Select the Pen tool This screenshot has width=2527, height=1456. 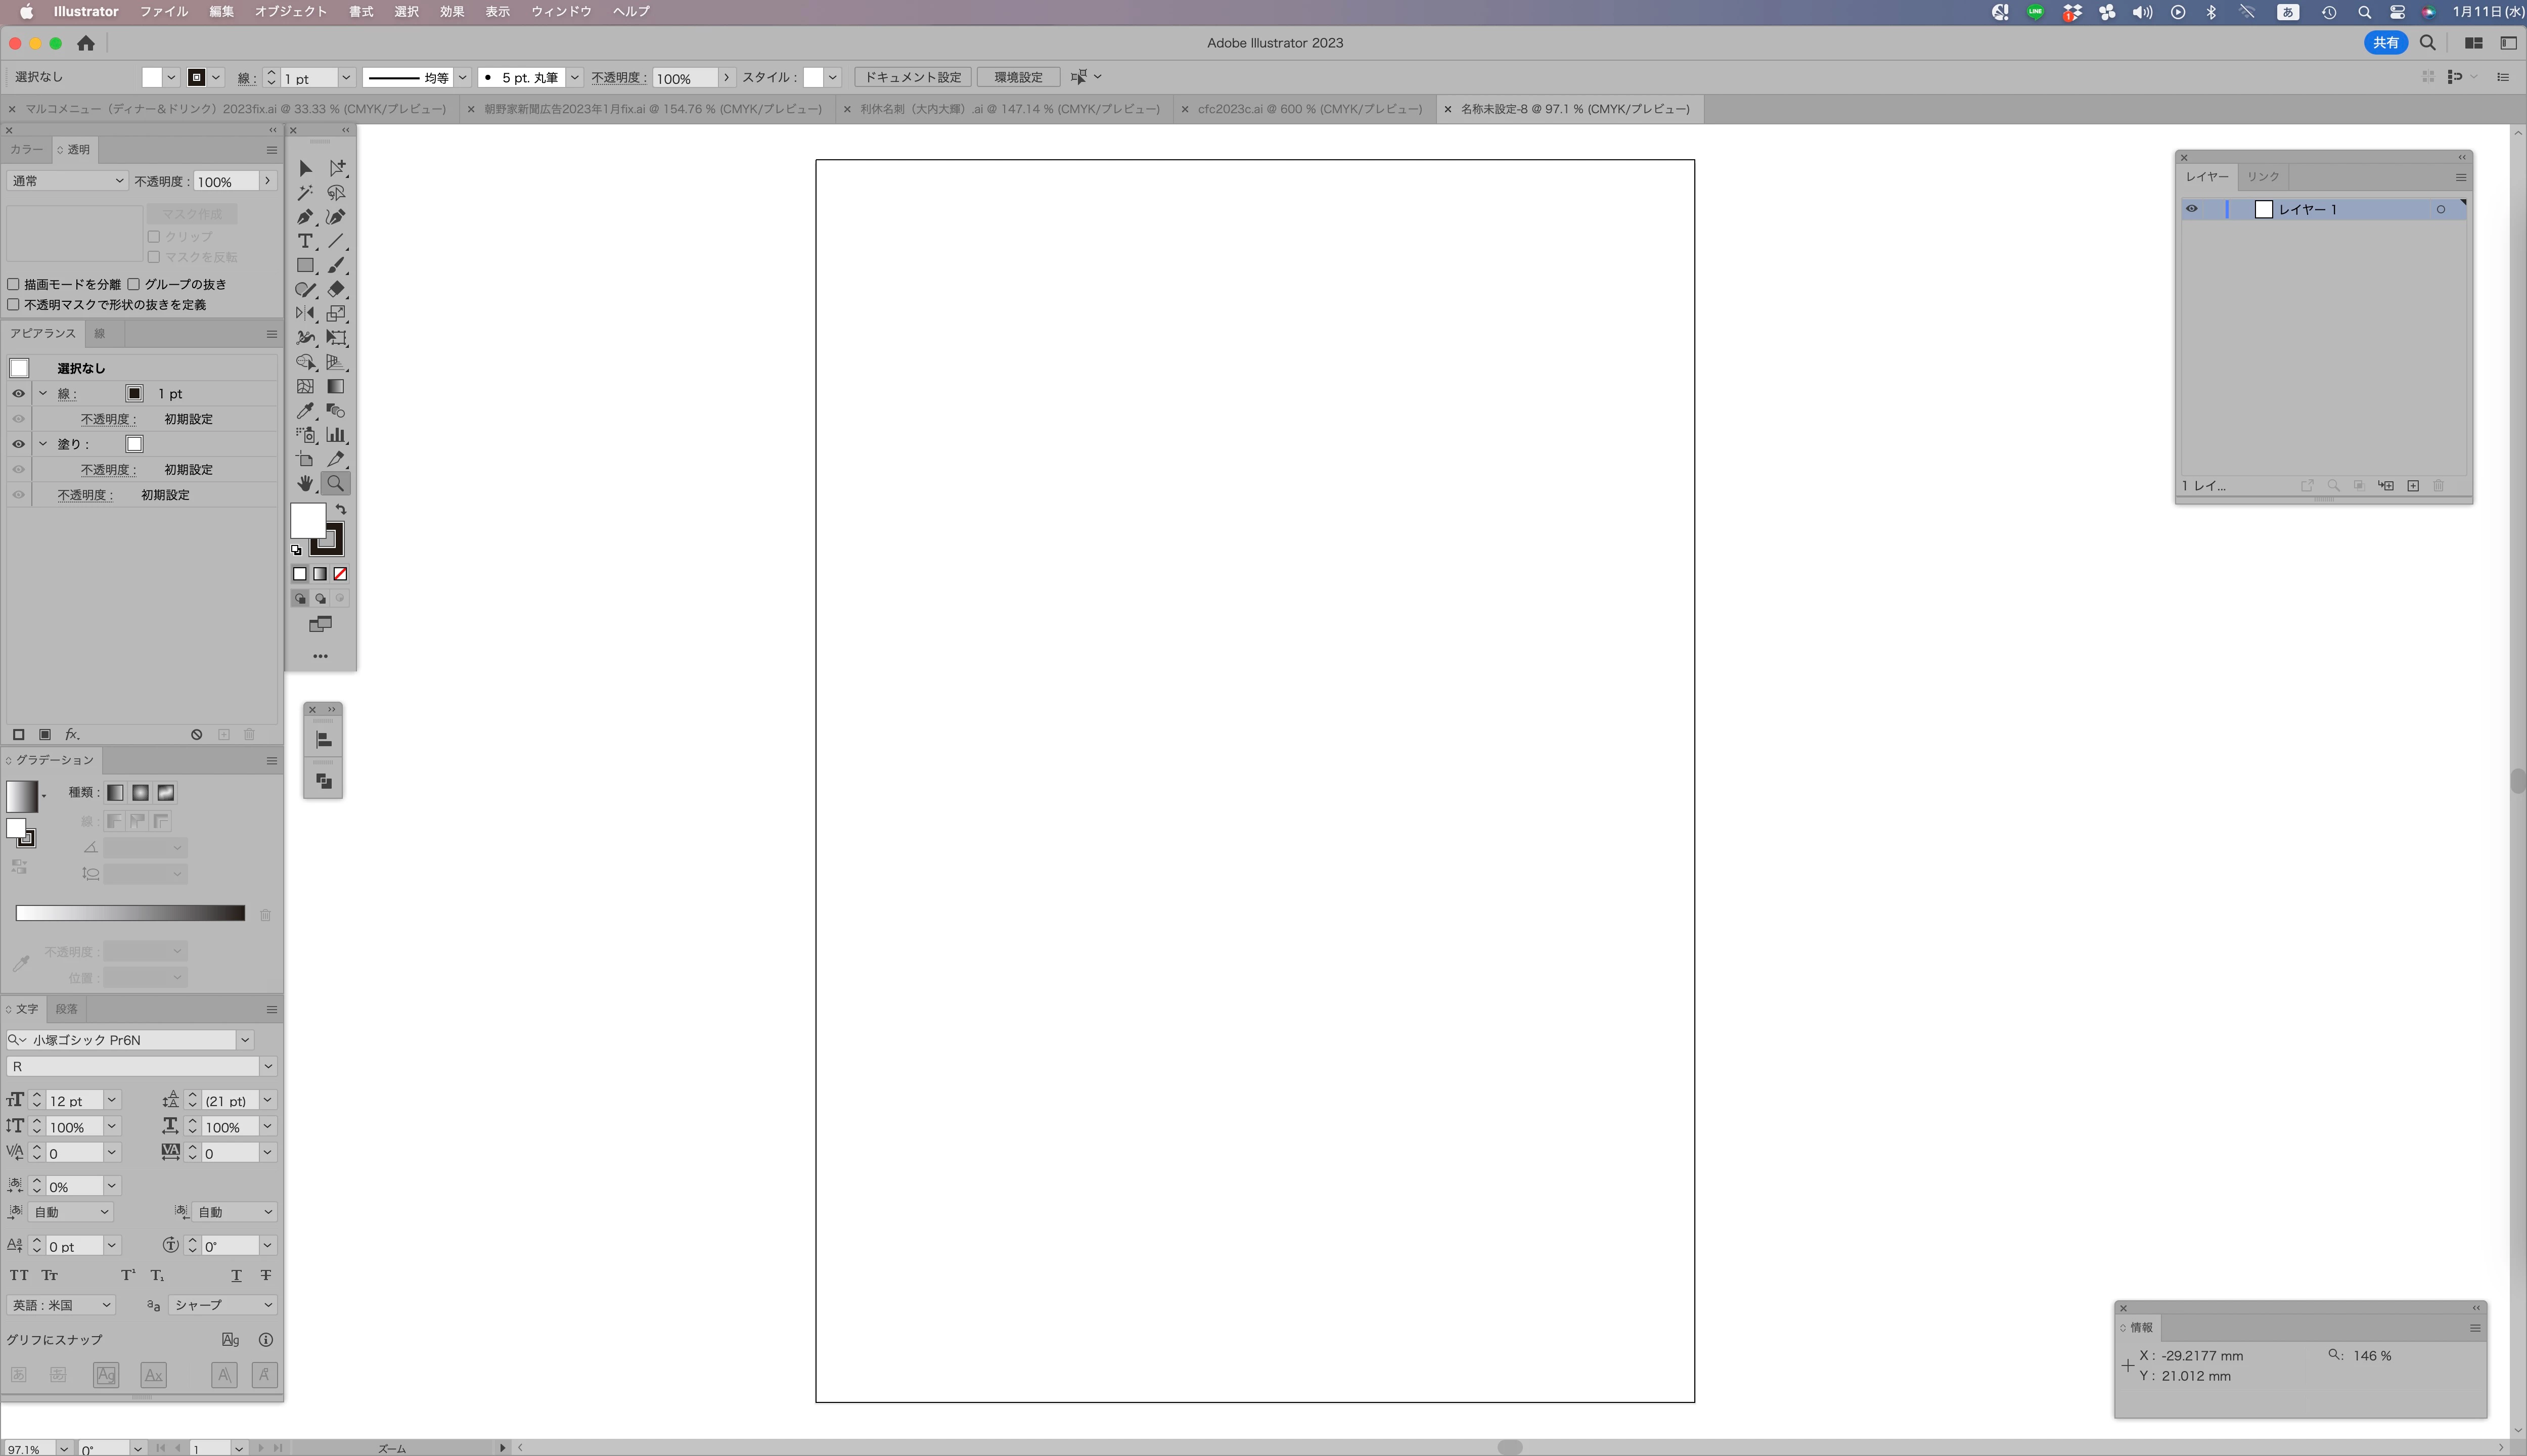point(305,217)
